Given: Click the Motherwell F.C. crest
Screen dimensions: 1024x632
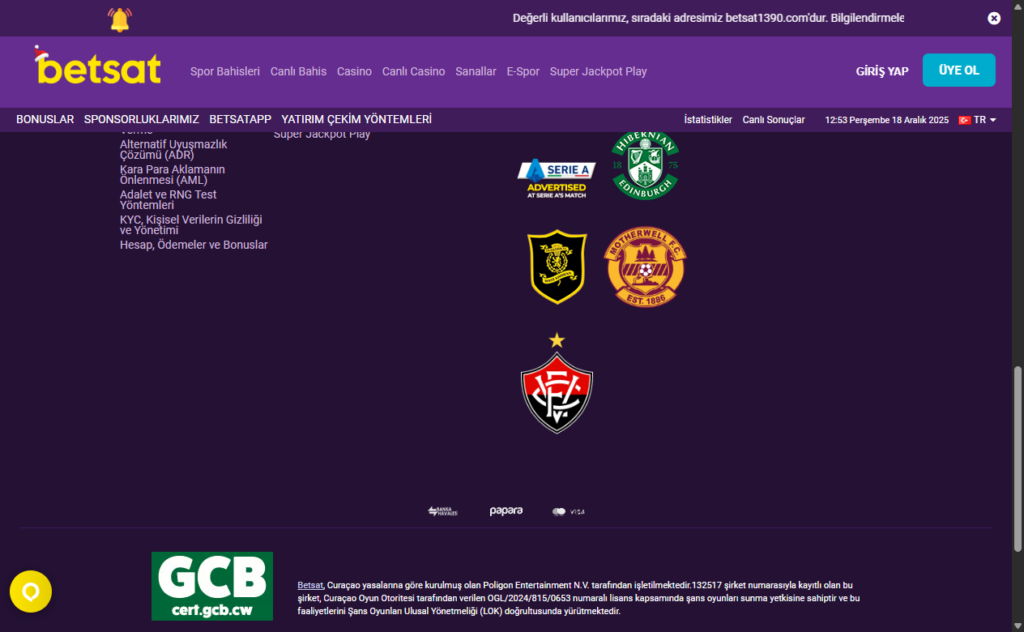Looking at the screenshot, I should tap(645, 267).
